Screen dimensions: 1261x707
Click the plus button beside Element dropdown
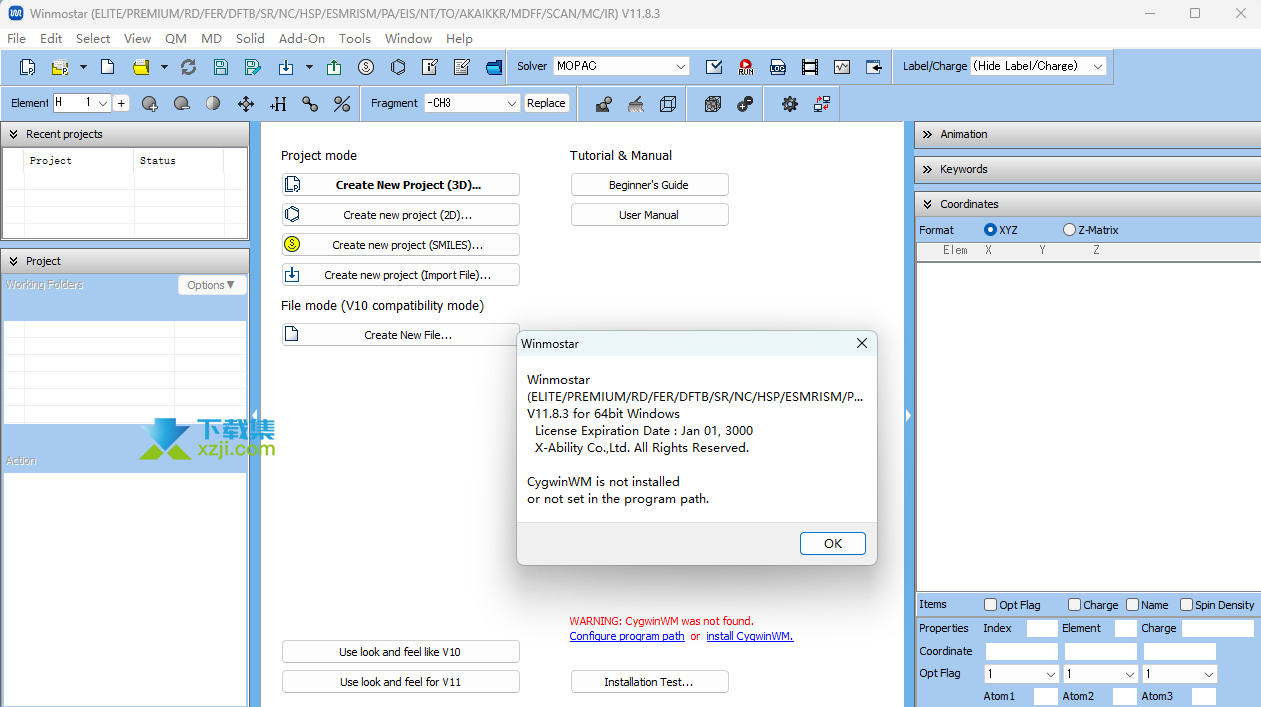click(x=121, y=103)
